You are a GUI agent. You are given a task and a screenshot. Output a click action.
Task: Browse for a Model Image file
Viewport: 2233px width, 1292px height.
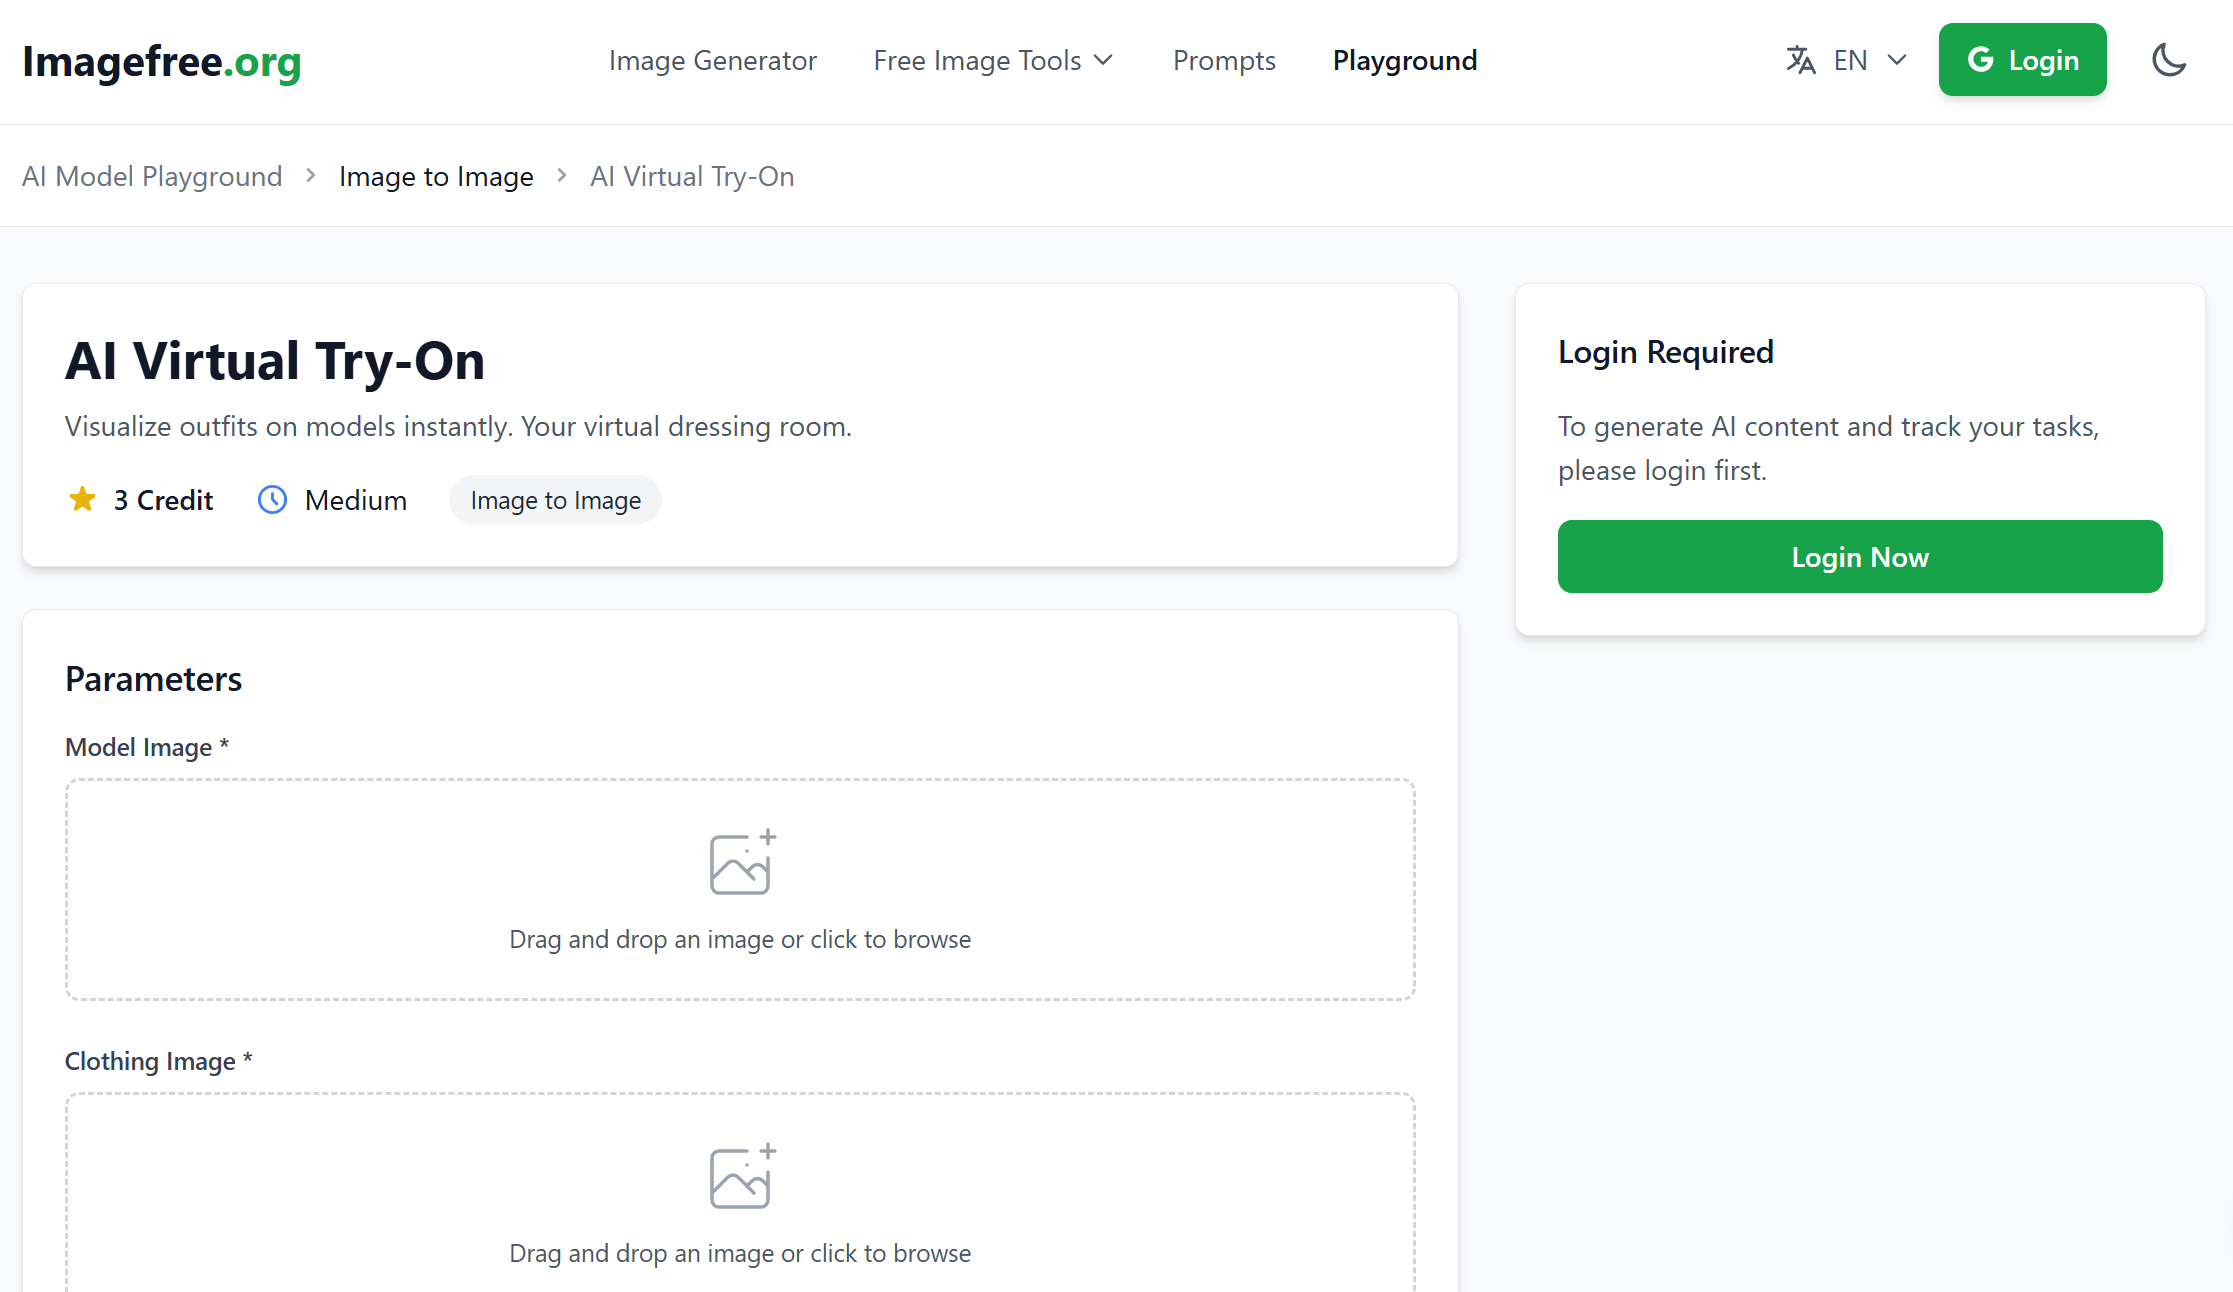pyautogui.click(x=740, y=890)
